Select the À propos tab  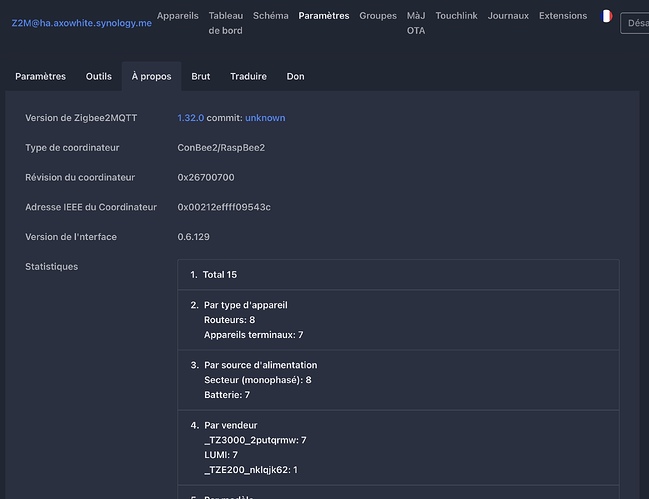click(151, 77)
